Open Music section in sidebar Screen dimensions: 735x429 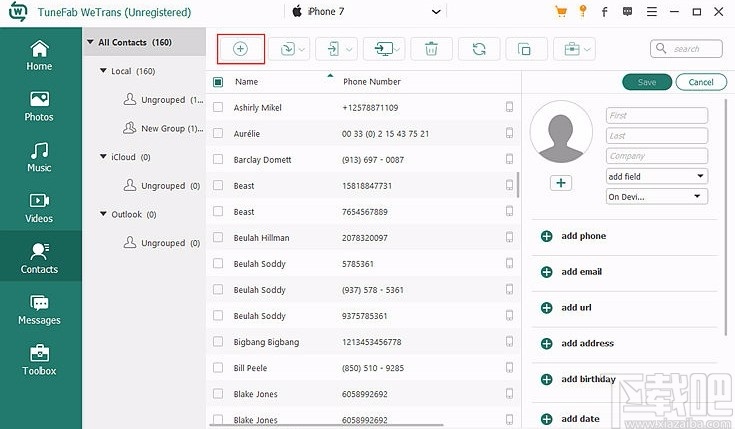tap(39, 158)
